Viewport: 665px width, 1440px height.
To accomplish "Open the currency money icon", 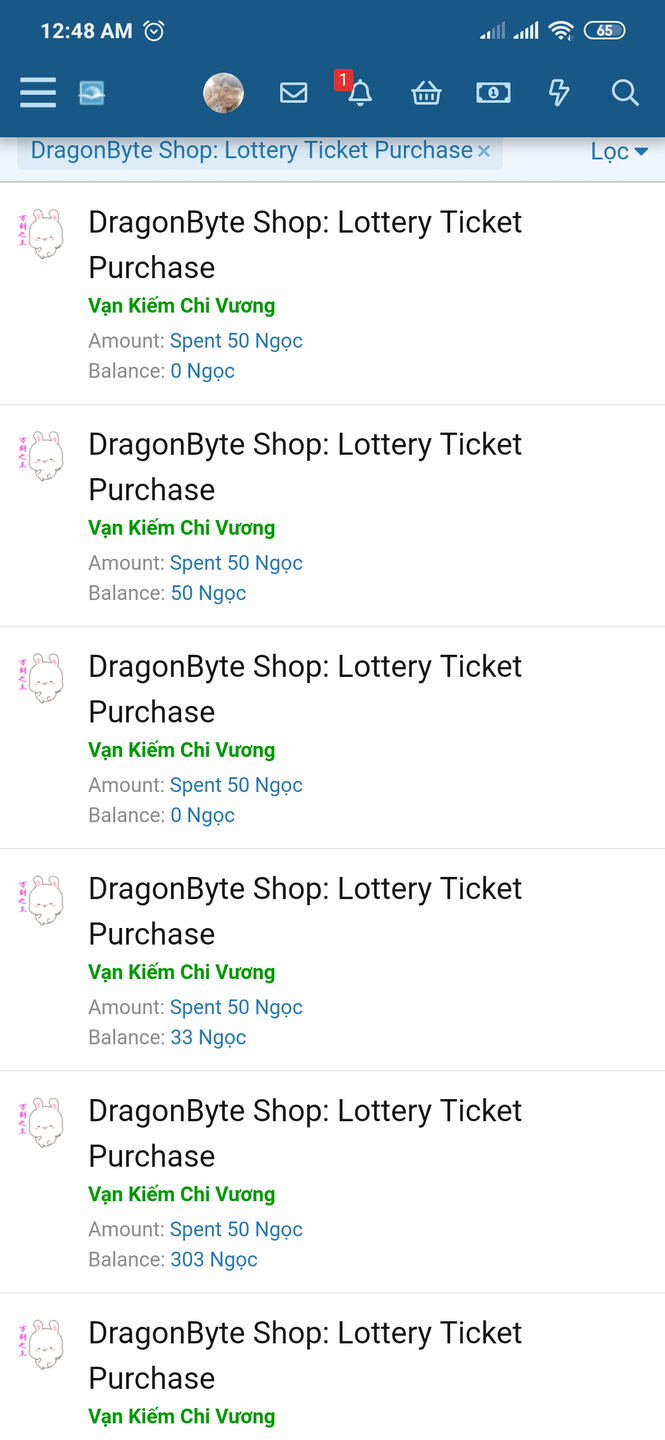I will (x=493, y=93).
